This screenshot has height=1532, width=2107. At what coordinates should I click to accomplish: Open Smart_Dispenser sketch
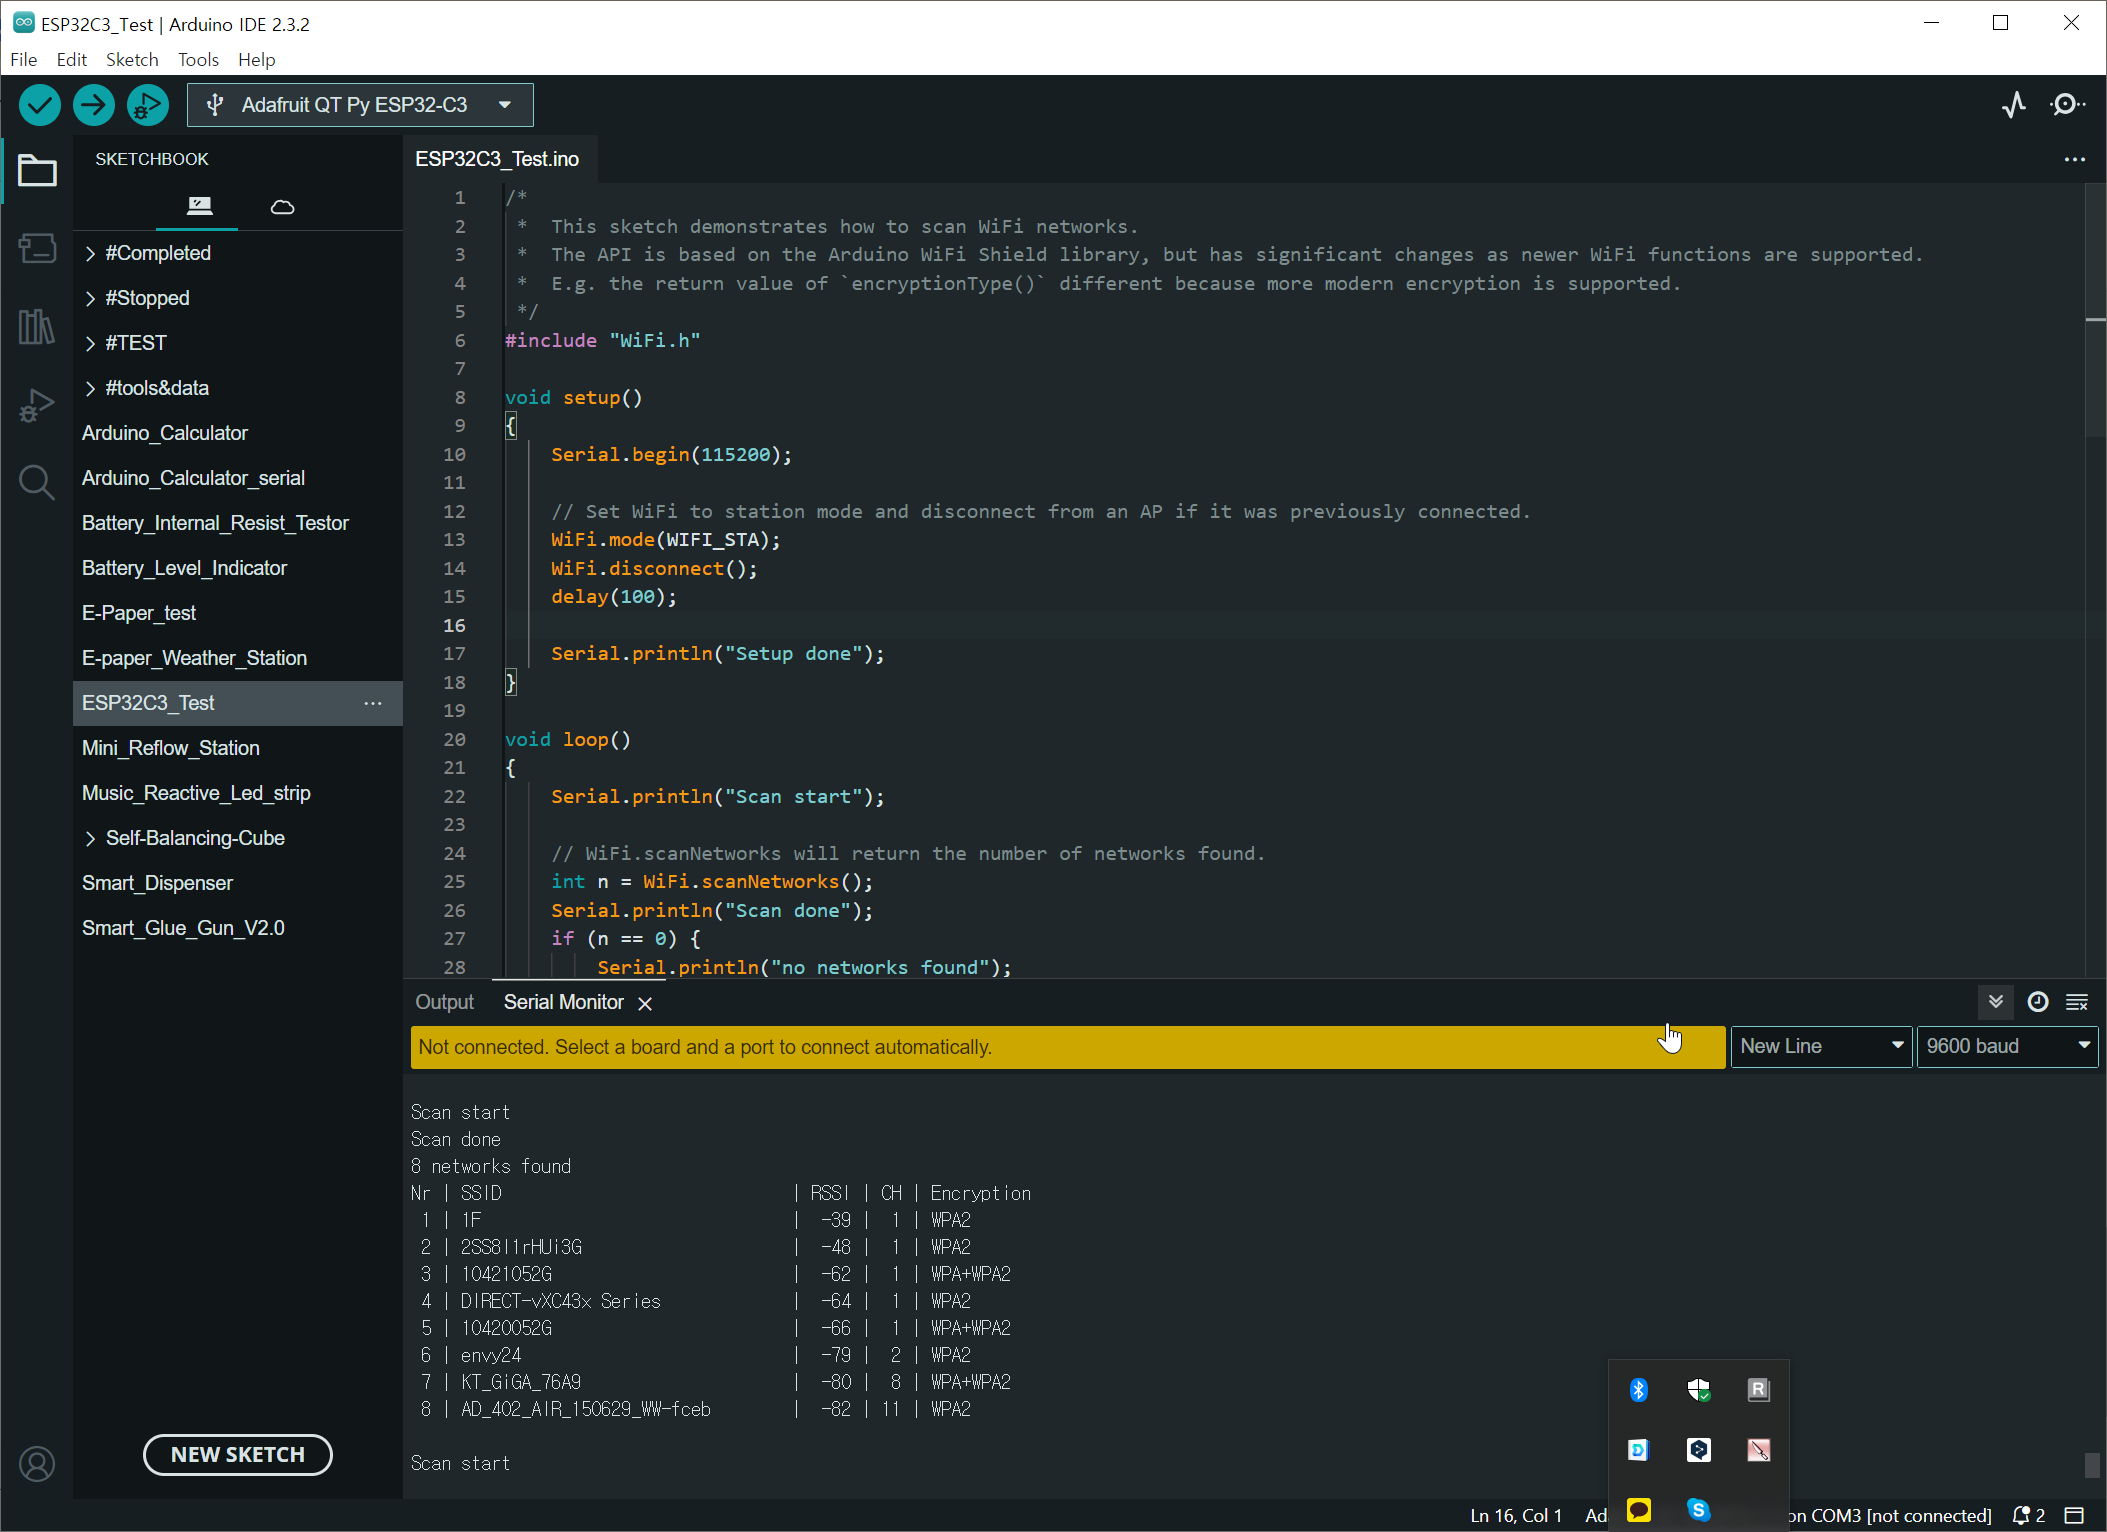tap(238, 883)
